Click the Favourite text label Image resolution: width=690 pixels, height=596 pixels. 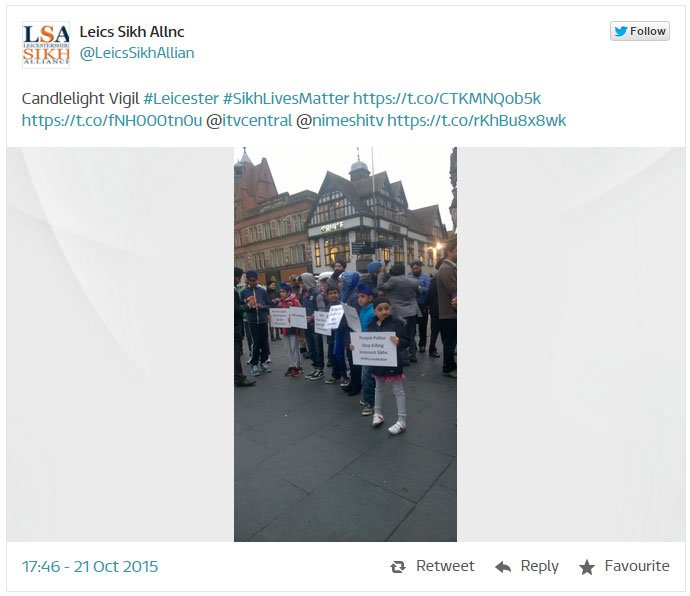click(637, 566)
